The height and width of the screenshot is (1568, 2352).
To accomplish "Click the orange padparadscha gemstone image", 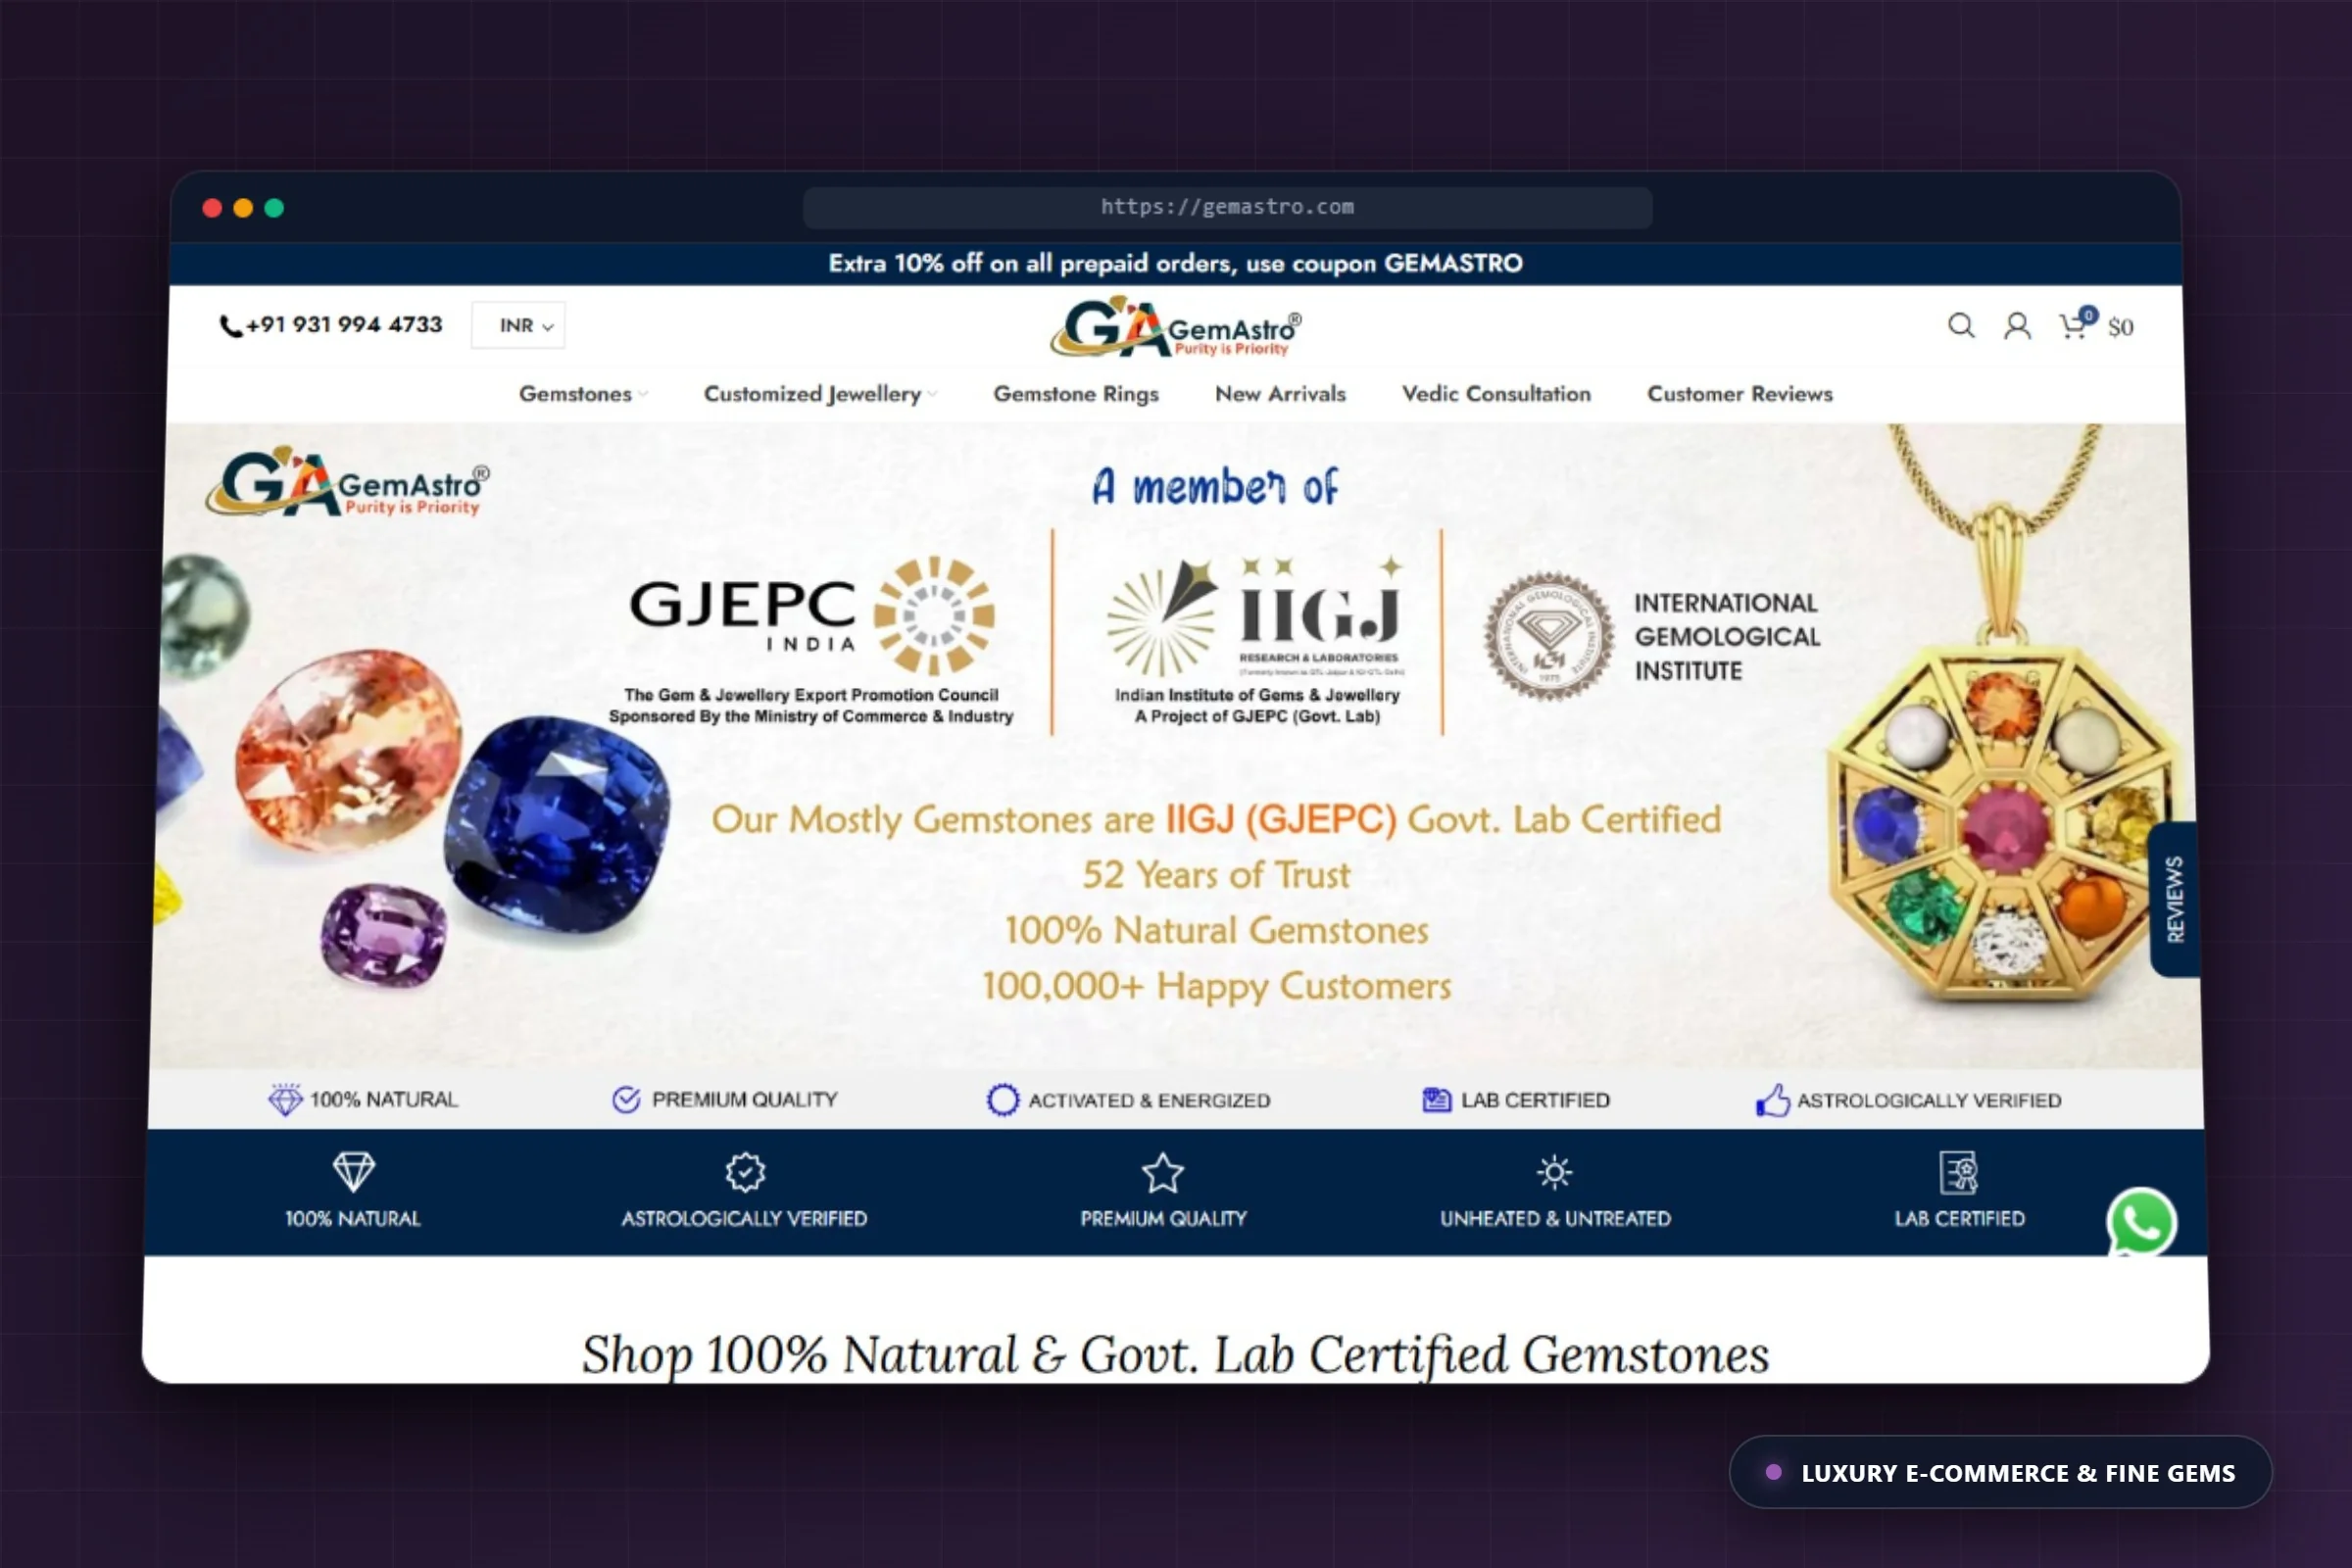I will click(x=349, y=750).
